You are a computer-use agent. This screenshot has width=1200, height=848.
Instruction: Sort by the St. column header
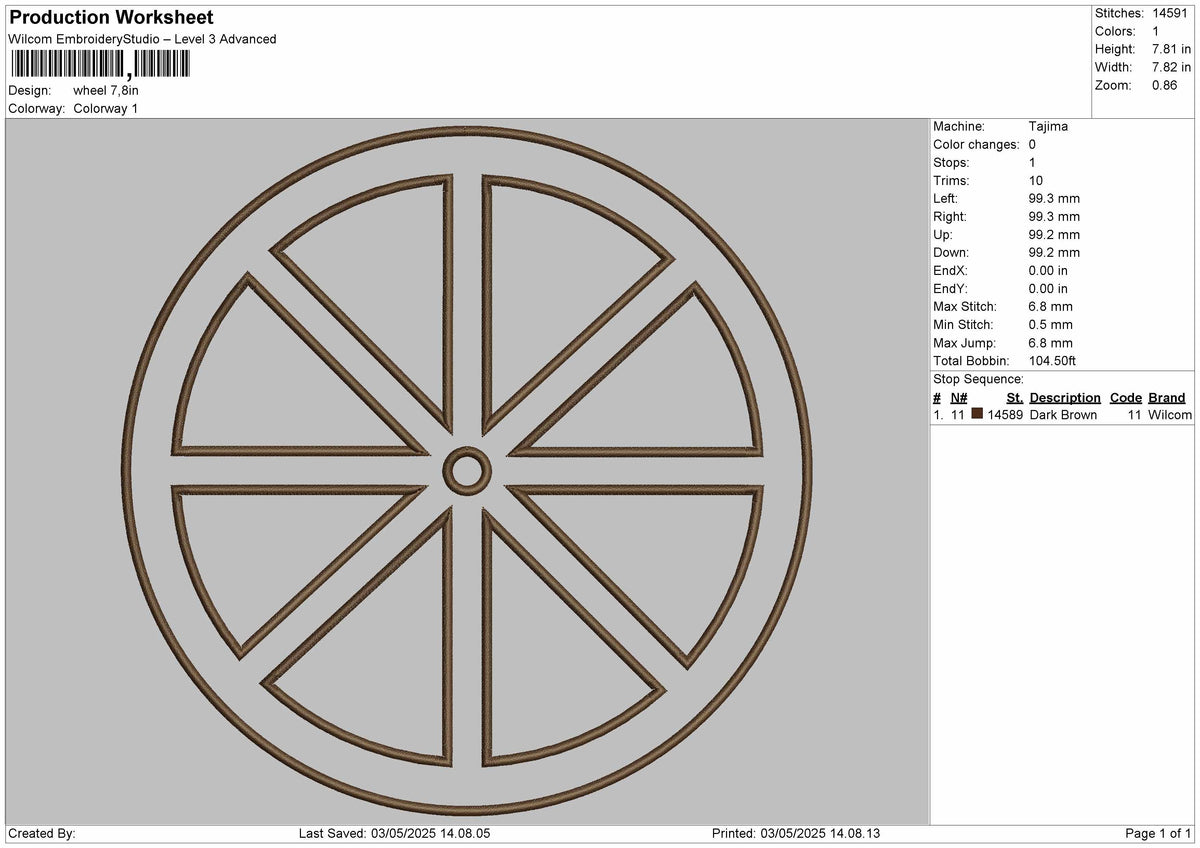tap(1014, 397)
